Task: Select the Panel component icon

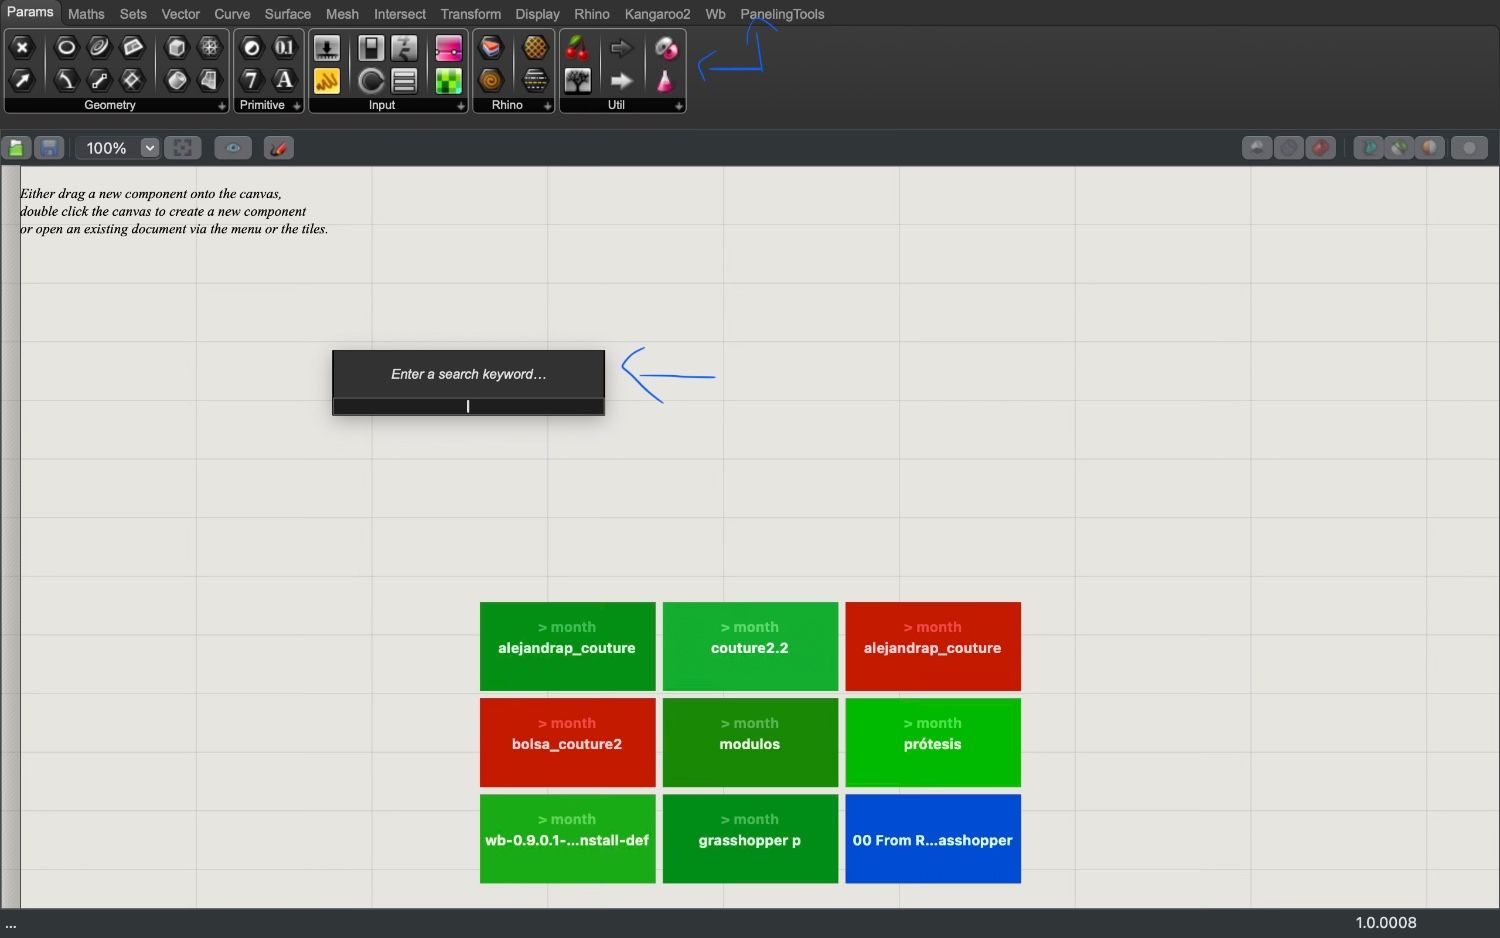Action: tap(327, 81)
